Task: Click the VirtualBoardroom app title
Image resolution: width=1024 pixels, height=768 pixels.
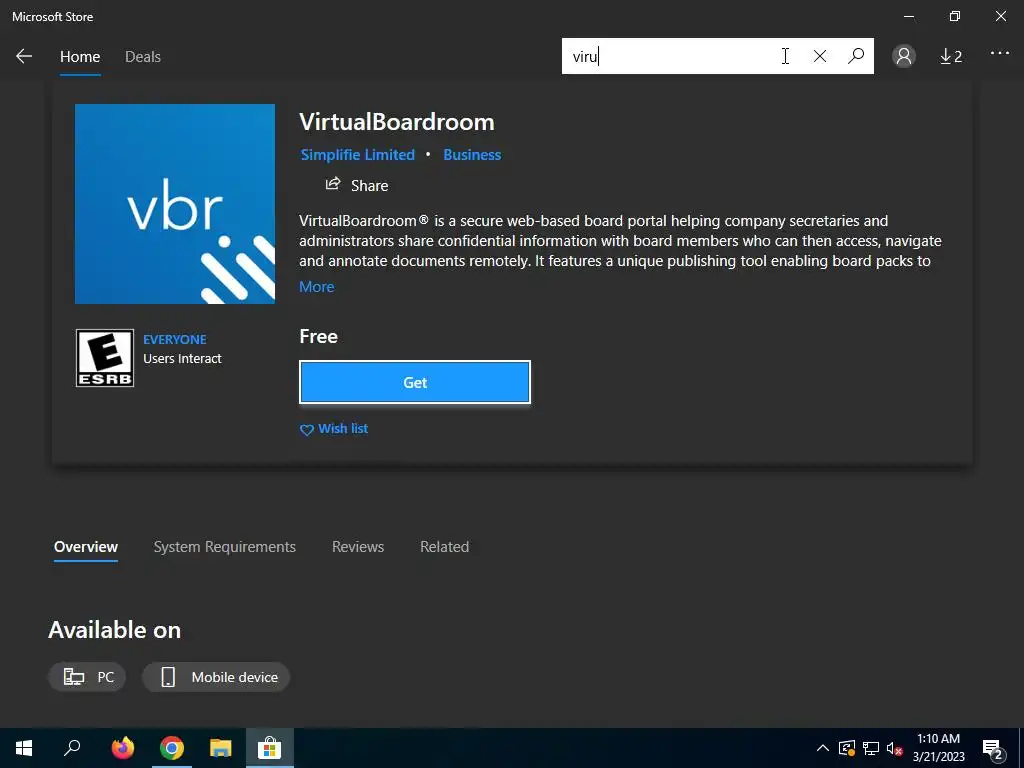Action: (x=397, y=122)
